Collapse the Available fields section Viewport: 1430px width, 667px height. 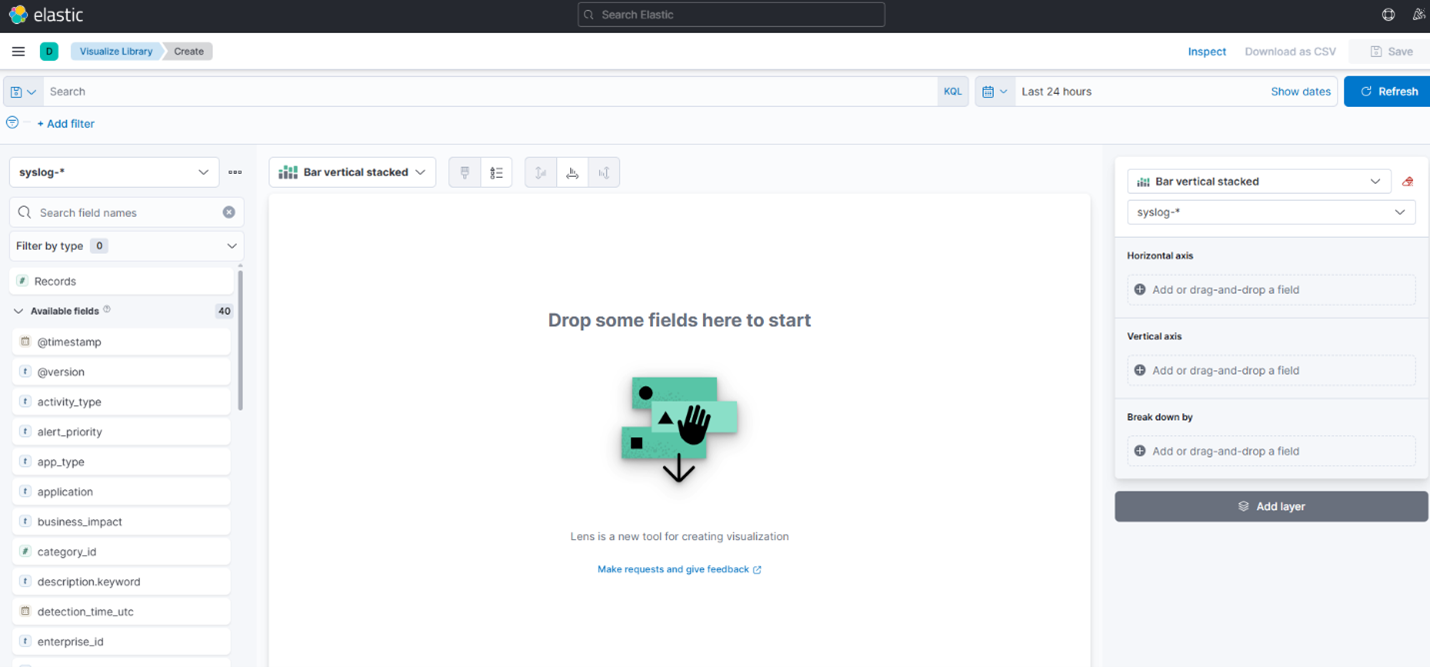click(18, 311)
